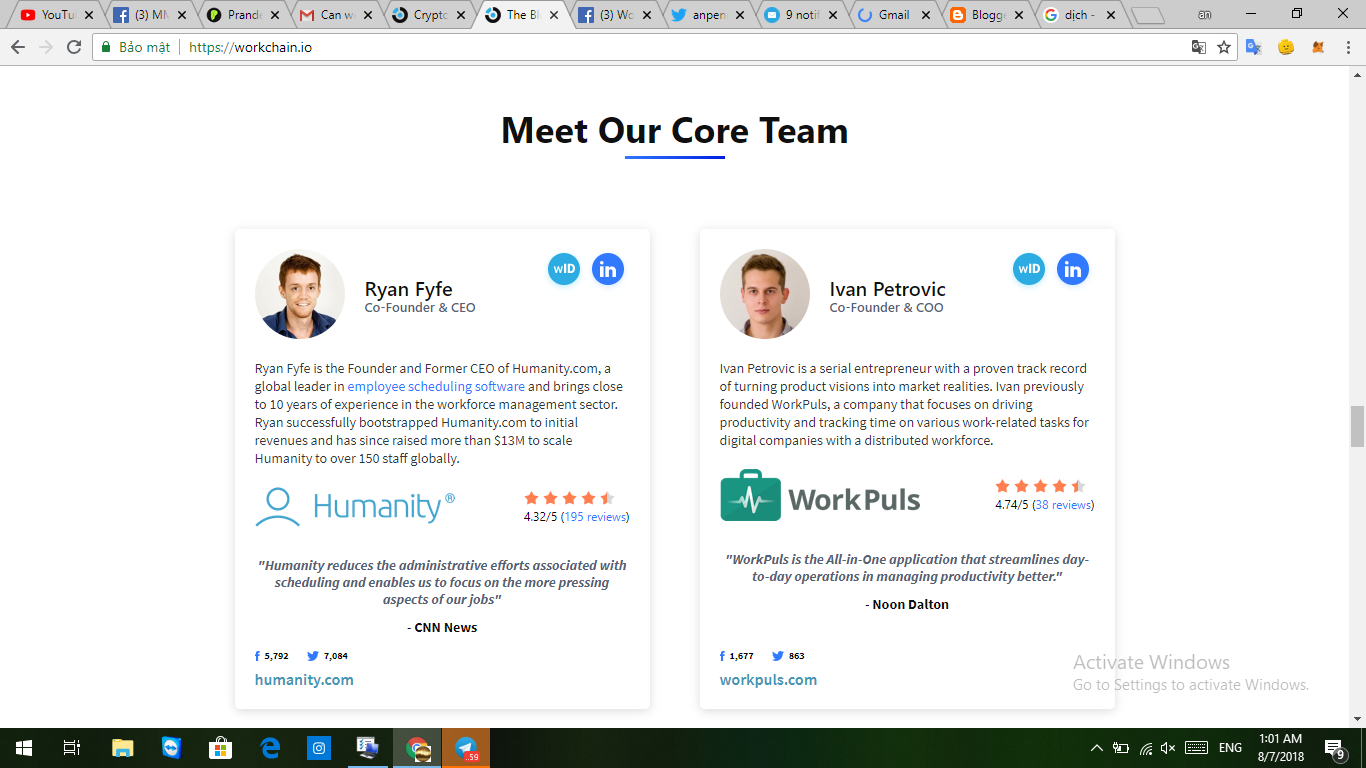Image resolution: width=1366 pixels, height=768 pixels.
Task: Click the translate page icon in address bar
Action: click(x=1198, y=47)
